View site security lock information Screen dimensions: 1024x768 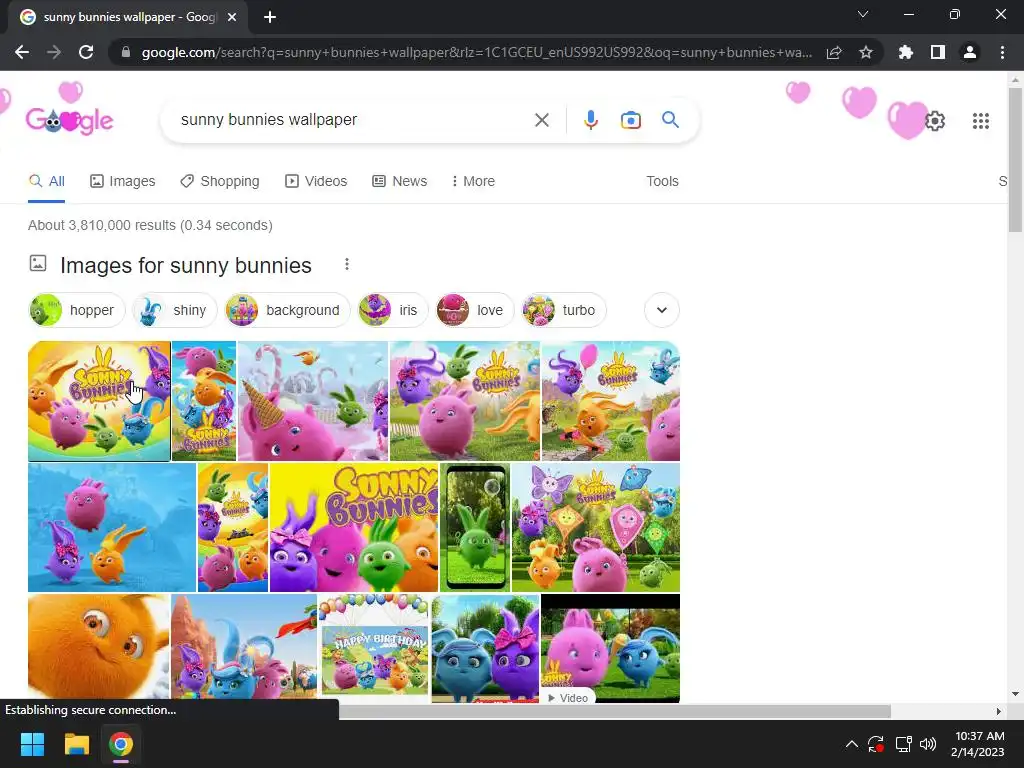pyautogui.click(x=126, y=52)
